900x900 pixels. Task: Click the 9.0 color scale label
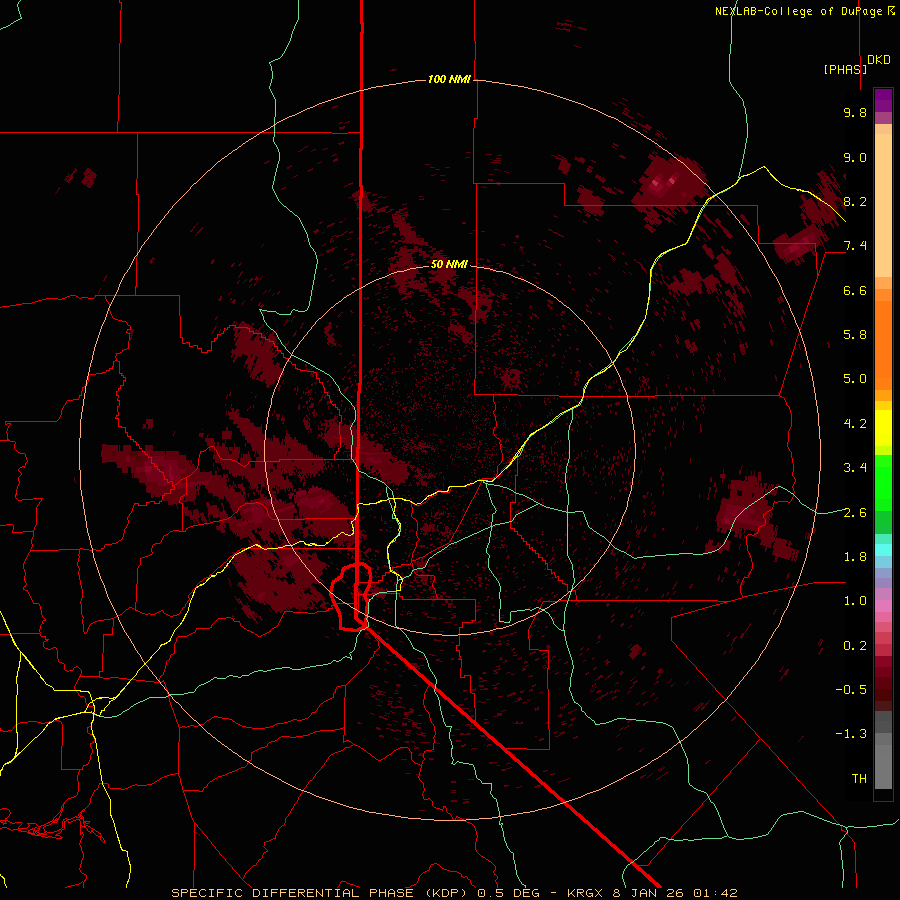tap(855, 157)
